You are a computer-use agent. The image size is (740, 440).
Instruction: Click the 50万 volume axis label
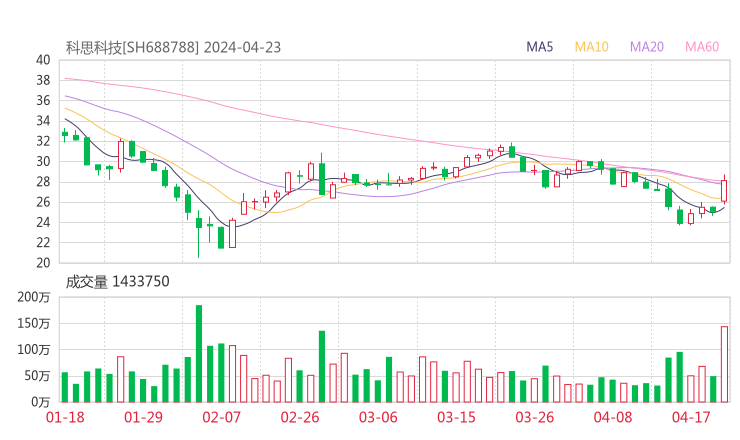tap(37, 376)
